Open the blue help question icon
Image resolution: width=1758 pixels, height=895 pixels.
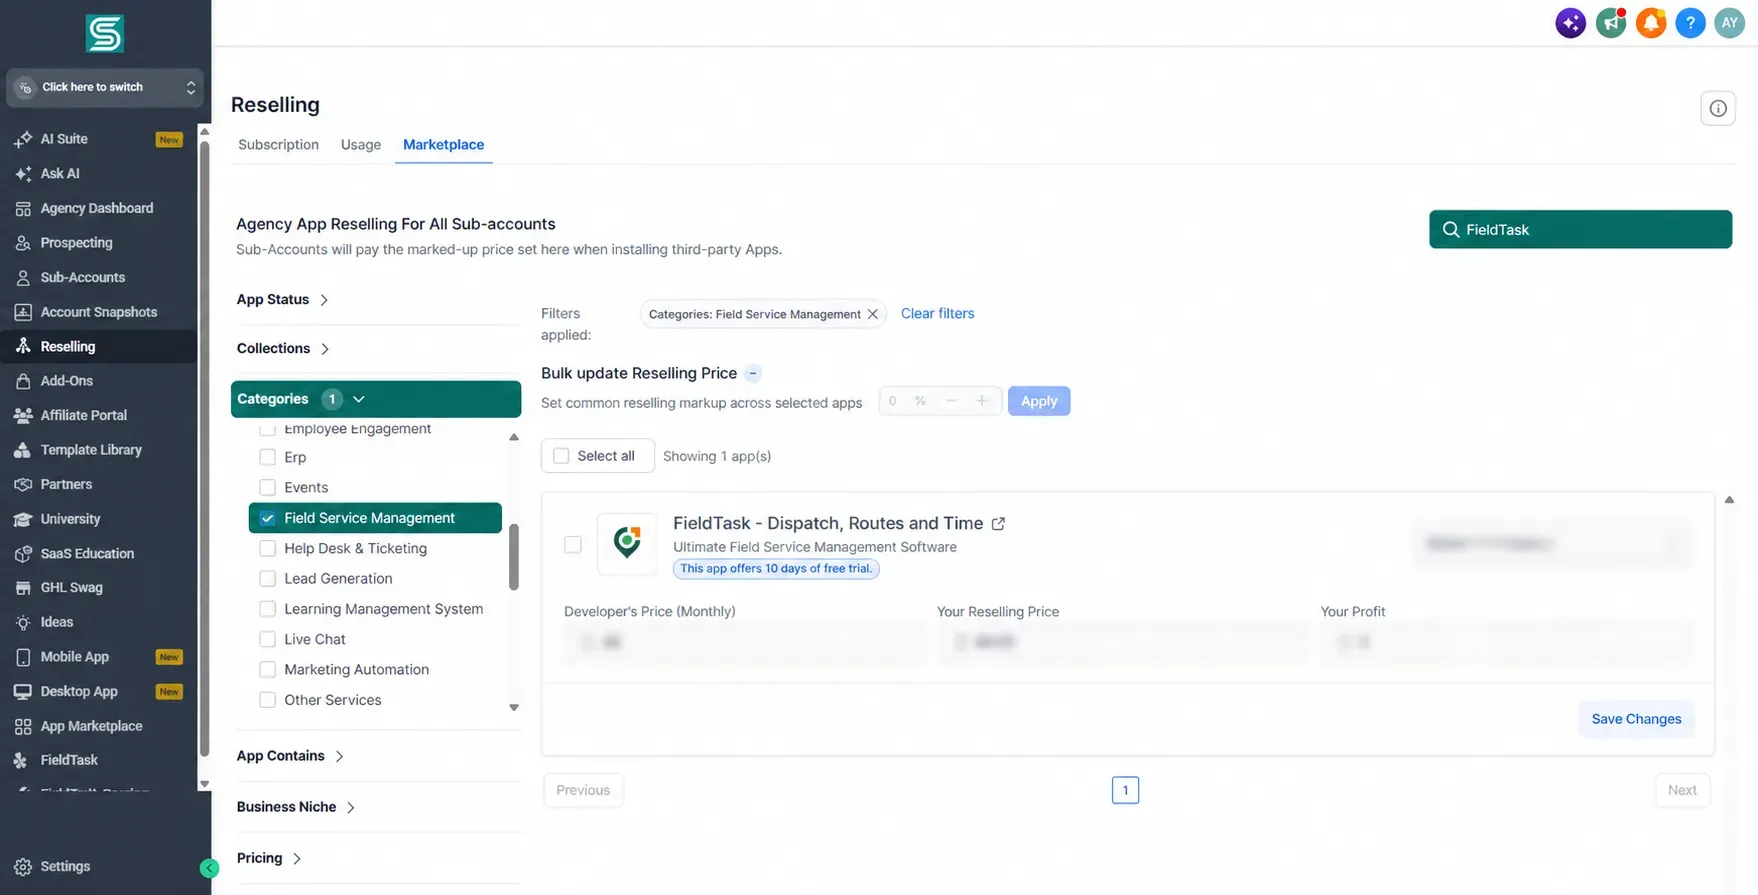point(1690,23)
